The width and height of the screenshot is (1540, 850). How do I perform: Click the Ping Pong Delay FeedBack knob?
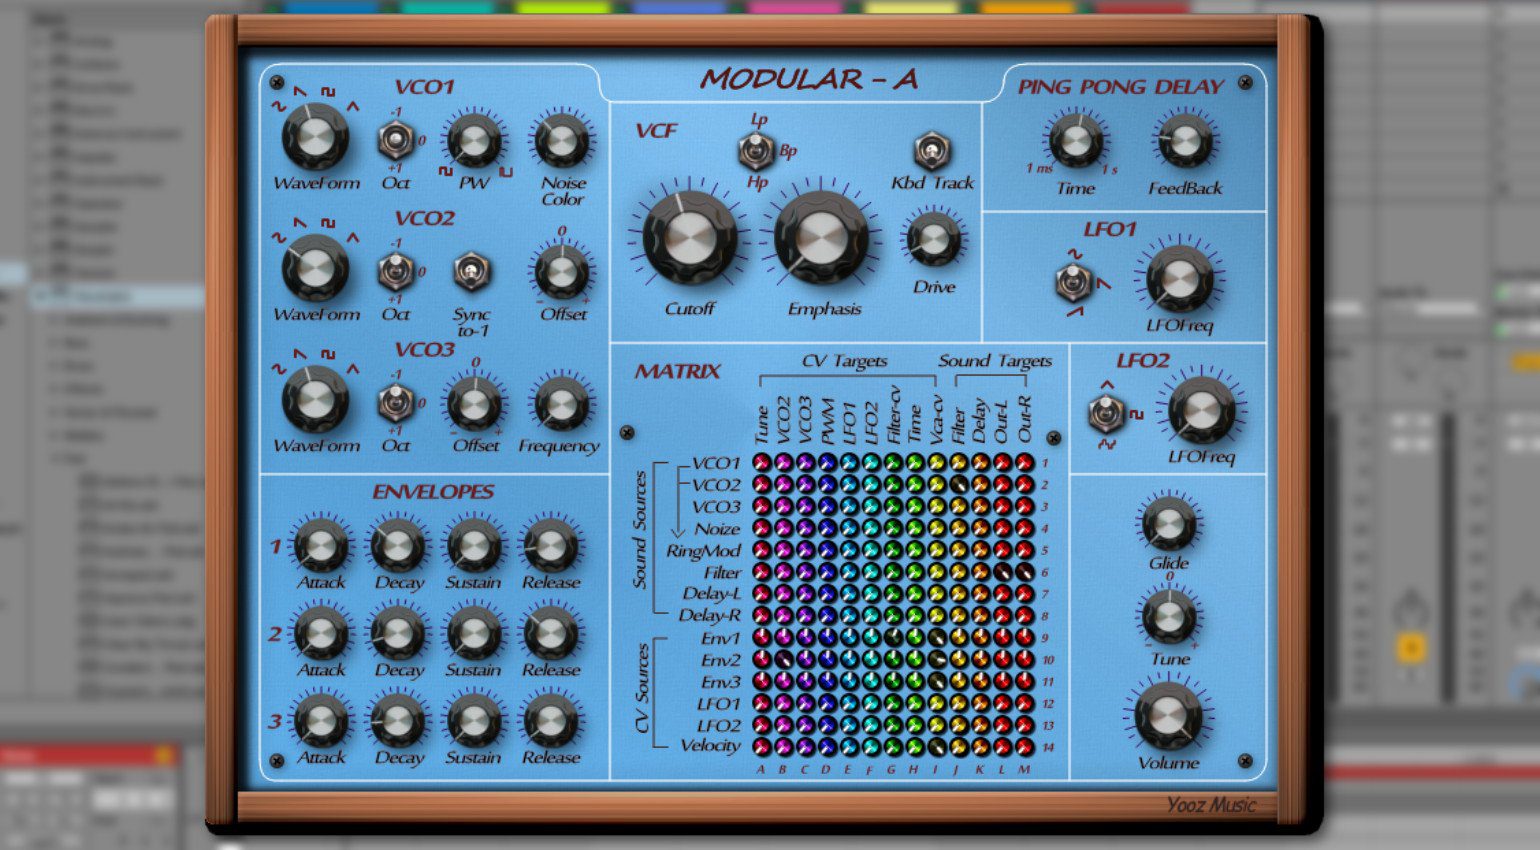tap(1184, 142)
